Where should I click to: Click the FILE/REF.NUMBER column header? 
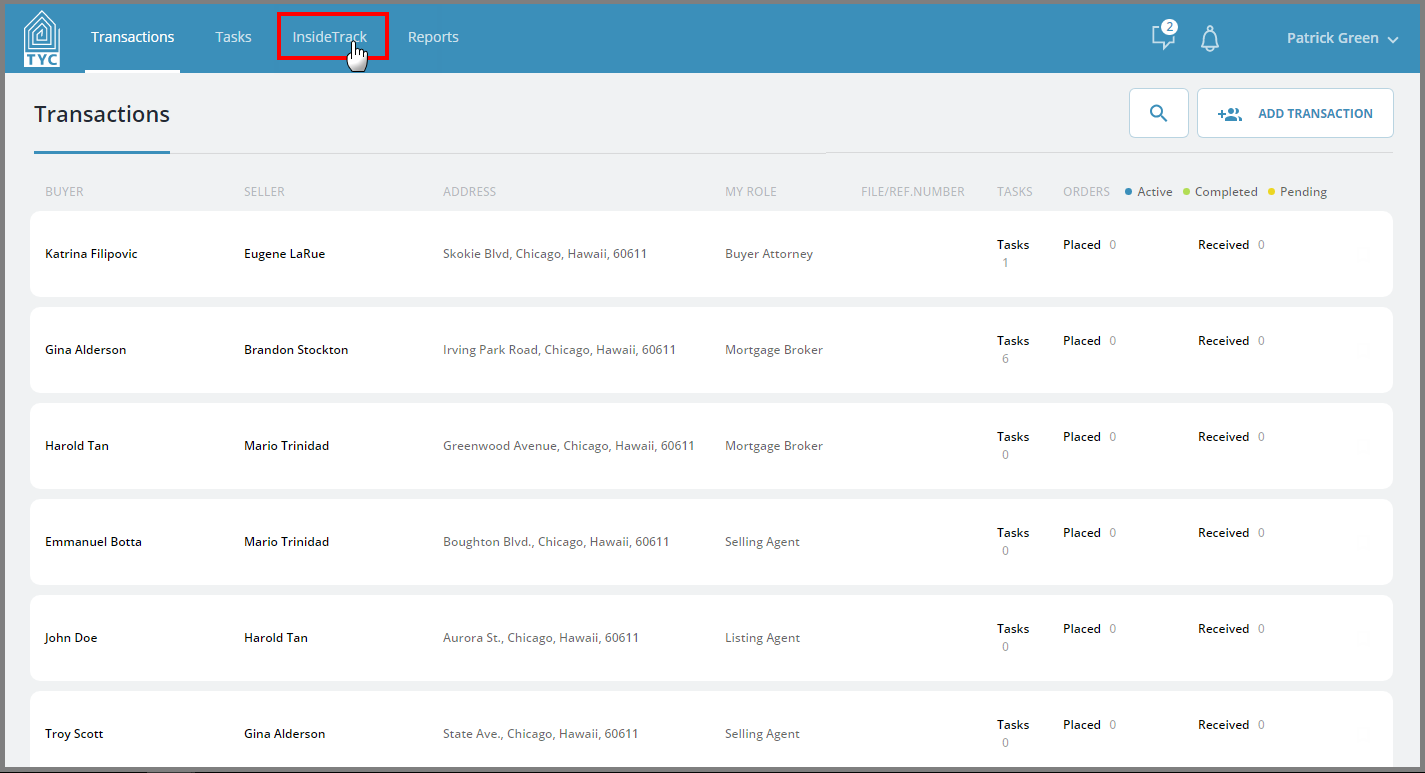click(x=913, y=192)
